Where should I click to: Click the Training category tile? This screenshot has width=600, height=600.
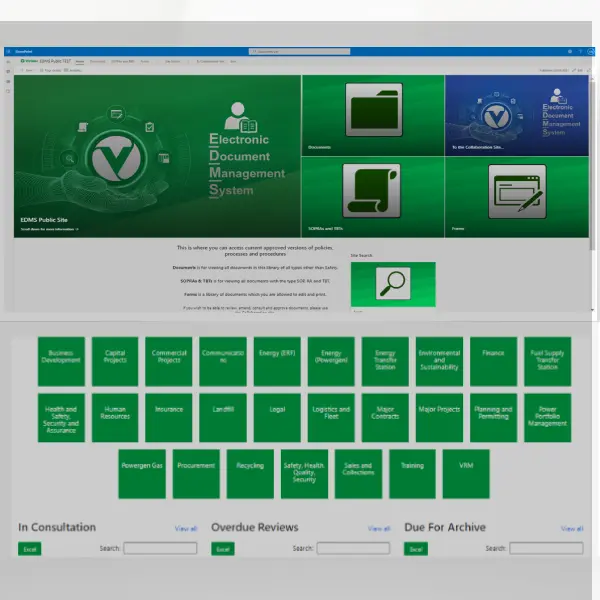[x=412, y=473]
